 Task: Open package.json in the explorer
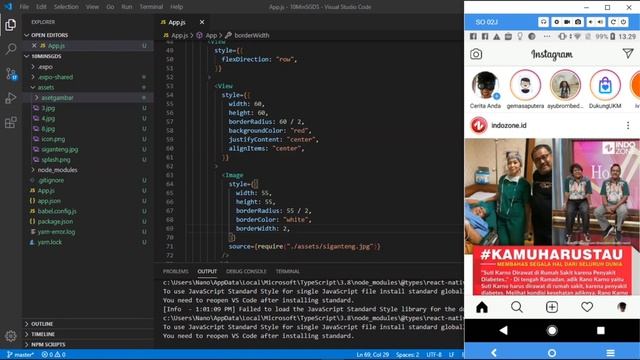88,221
